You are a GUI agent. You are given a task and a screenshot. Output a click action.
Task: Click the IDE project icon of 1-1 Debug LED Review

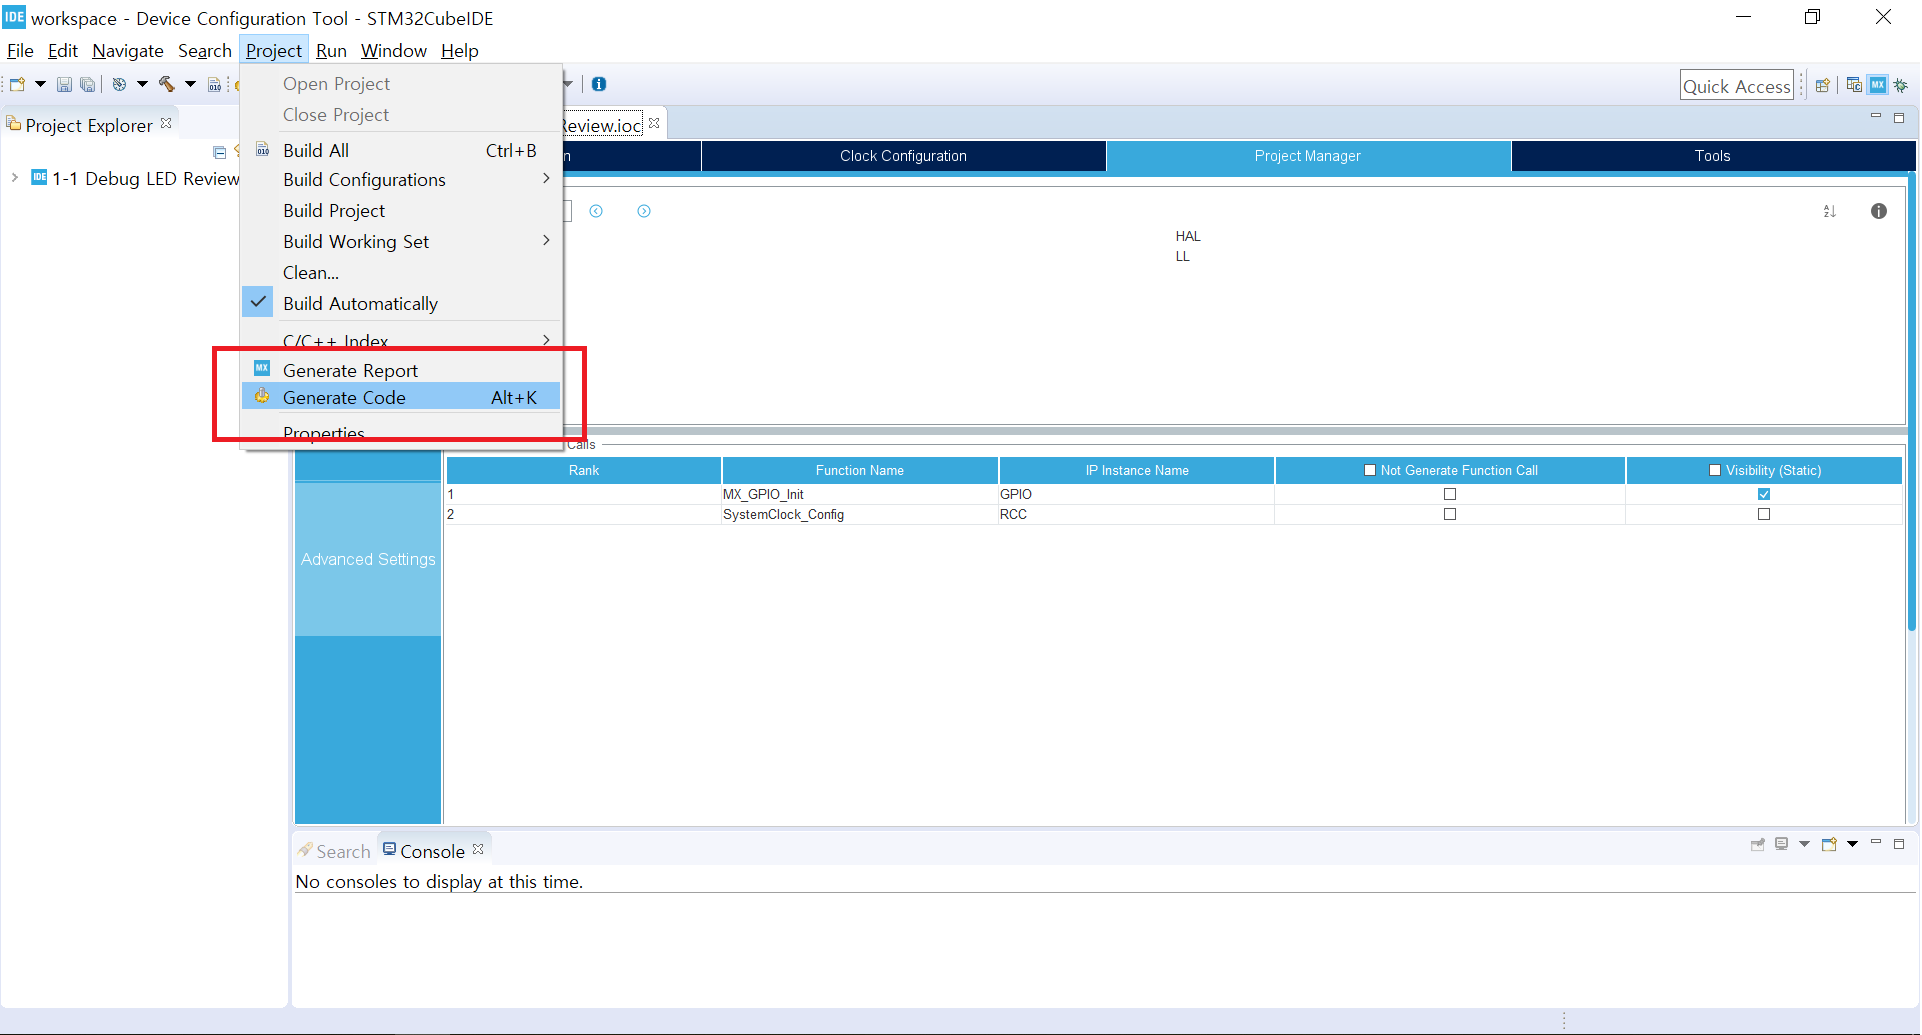tap(39, 178)
